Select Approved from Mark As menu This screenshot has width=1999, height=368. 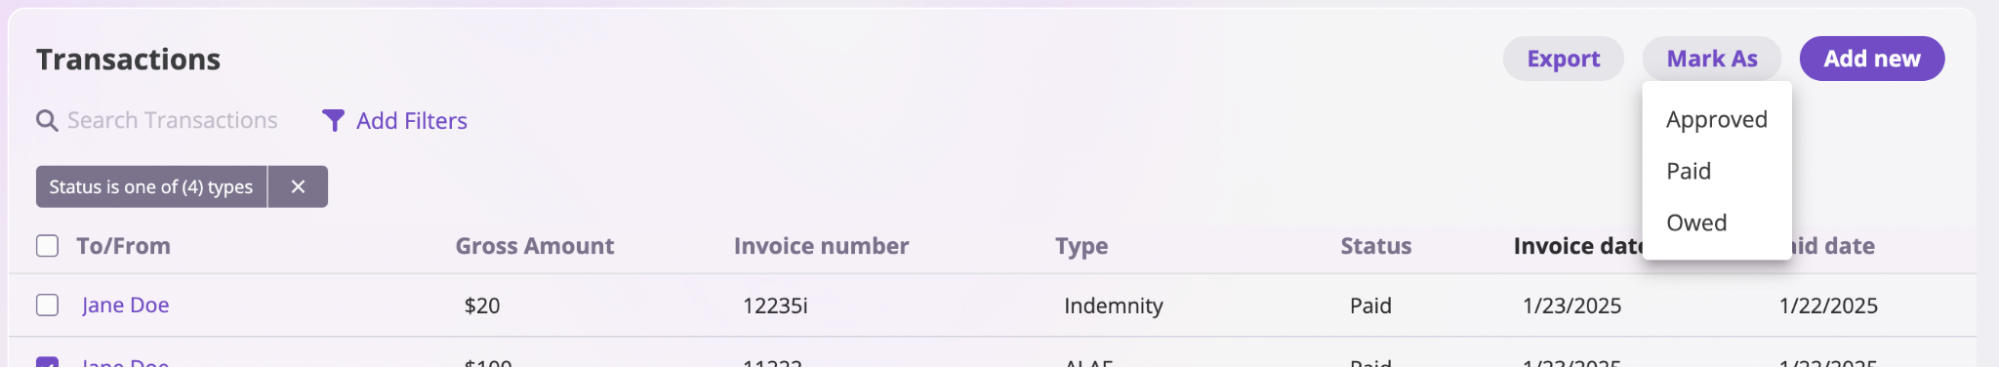(1717, 120)
